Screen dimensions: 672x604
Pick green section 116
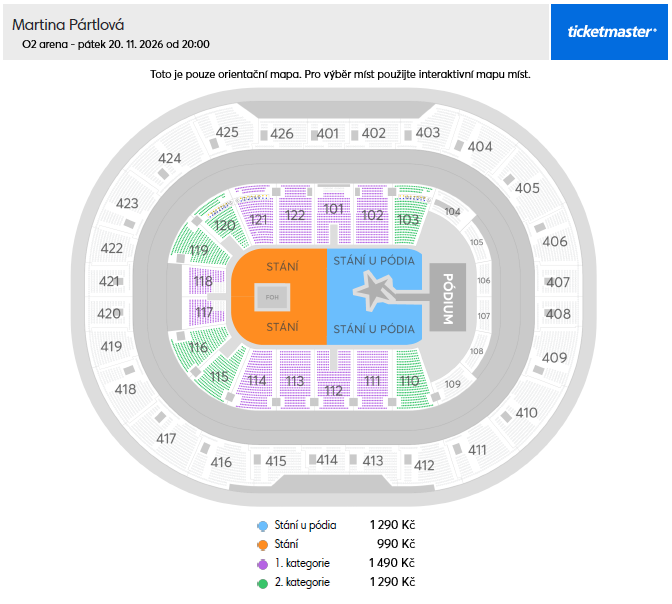pos(198,348)
